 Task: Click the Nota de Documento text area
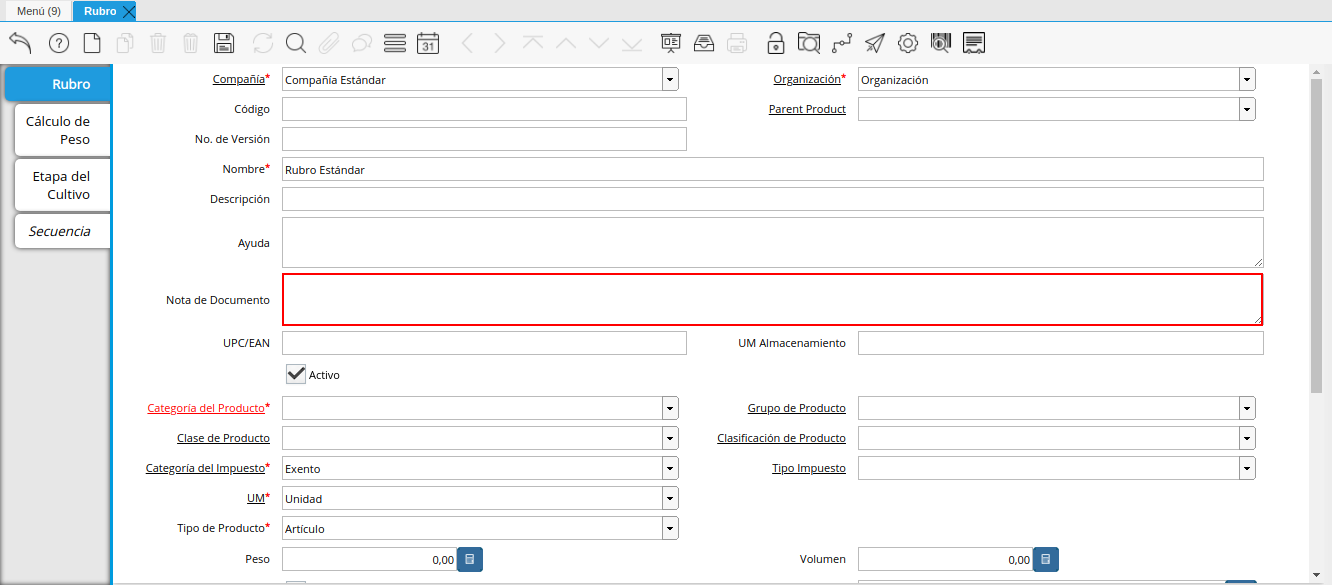point(772,299)
